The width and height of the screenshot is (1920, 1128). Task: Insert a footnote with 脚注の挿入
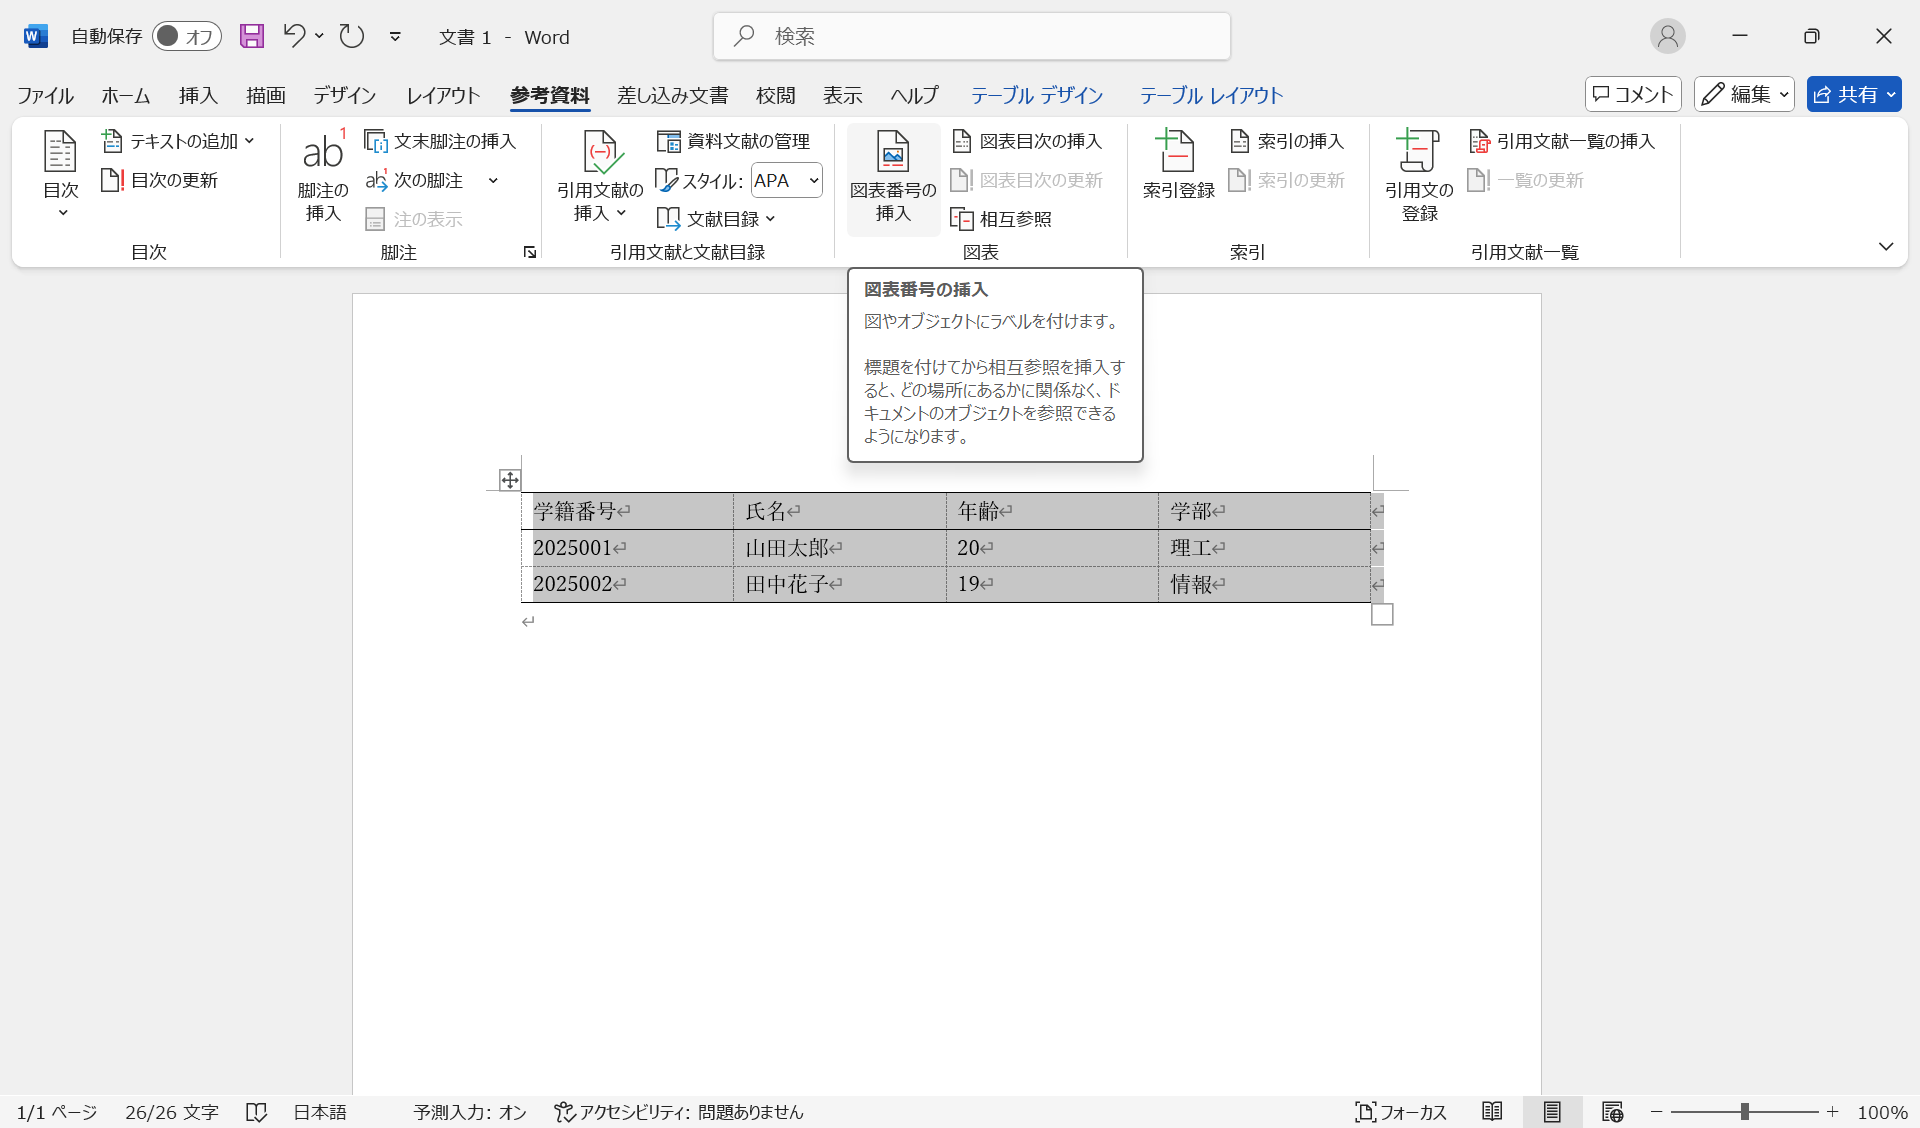[321, 175]
